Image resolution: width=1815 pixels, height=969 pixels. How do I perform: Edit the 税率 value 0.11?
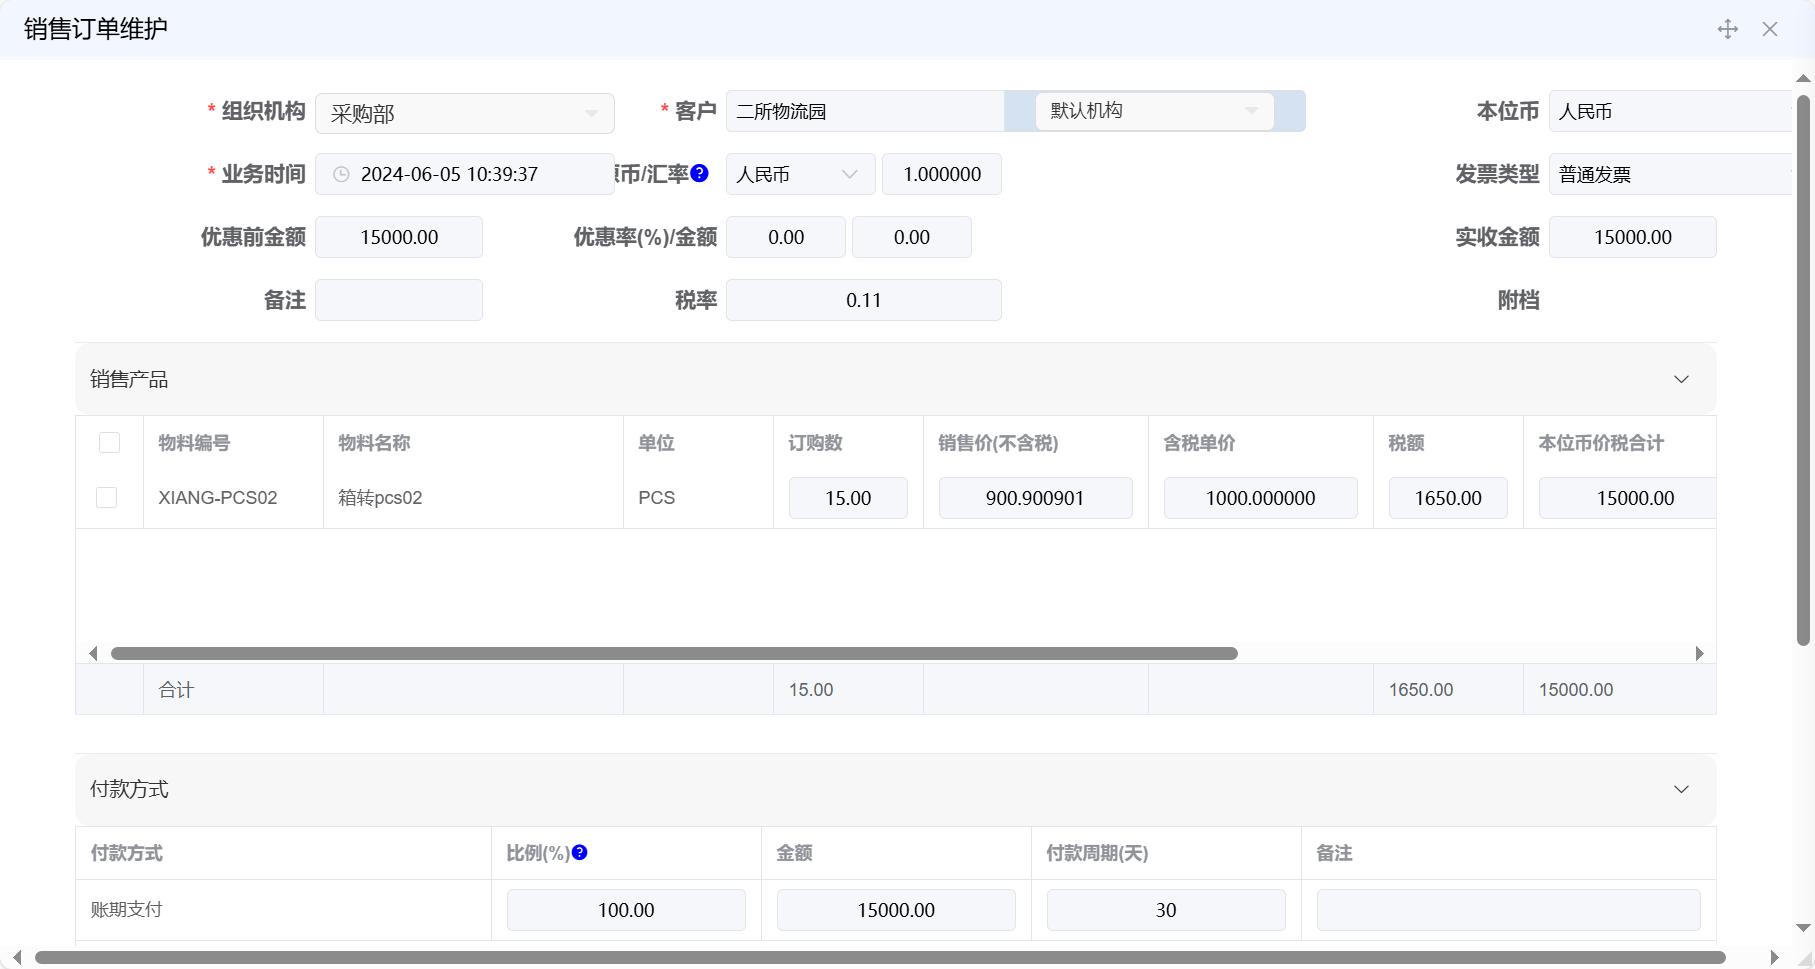point(864,299)
